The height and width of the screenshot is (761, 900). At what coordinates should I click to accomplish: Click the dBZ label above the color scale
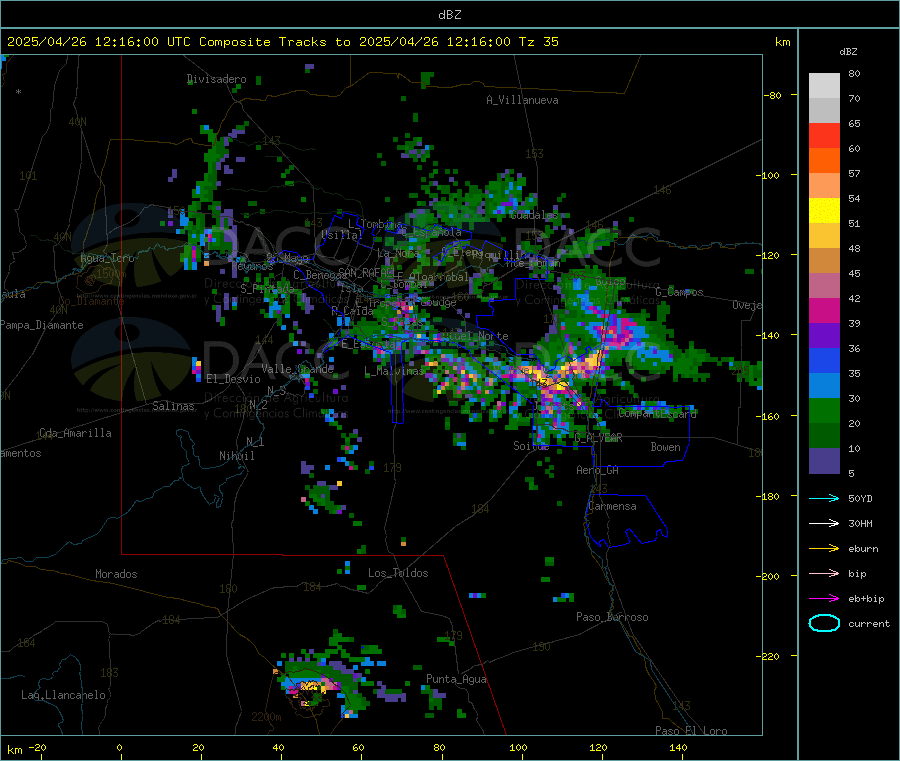click(848, 52)
